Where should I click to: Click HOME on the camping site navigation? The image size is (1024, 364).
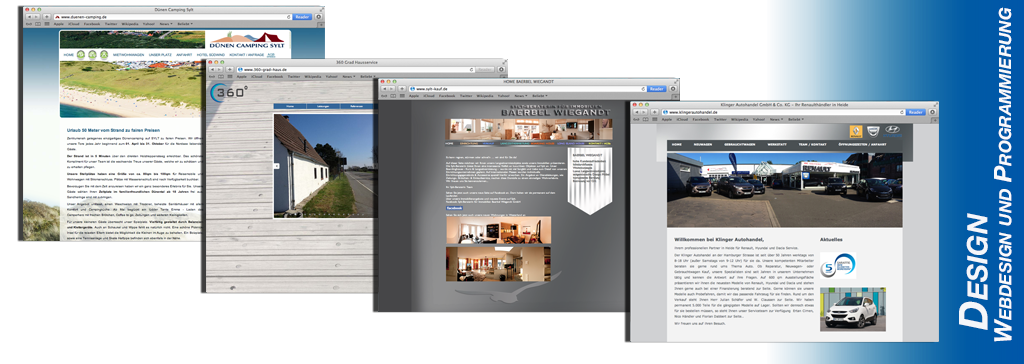[x=69, y=55]
